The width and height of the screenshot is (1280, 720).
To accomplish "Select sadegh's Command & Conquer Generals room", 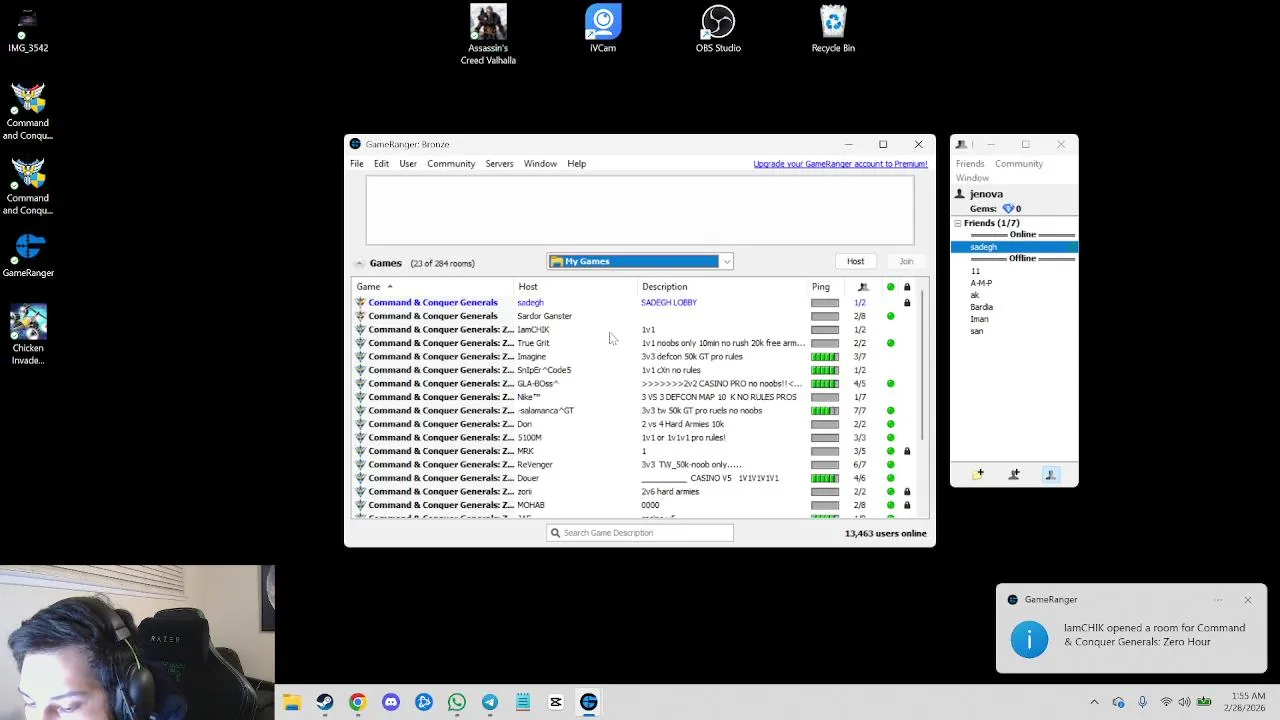I will tap(635, 303).
